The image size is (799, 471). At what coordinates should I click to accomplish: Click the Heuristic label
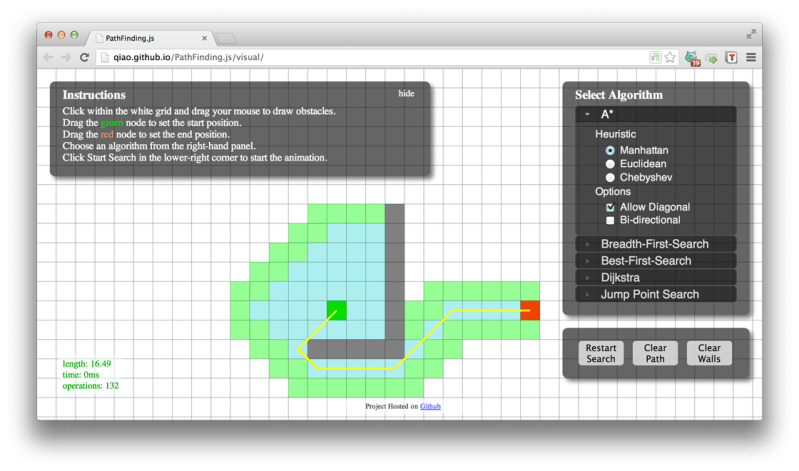[x=616, y=134]
